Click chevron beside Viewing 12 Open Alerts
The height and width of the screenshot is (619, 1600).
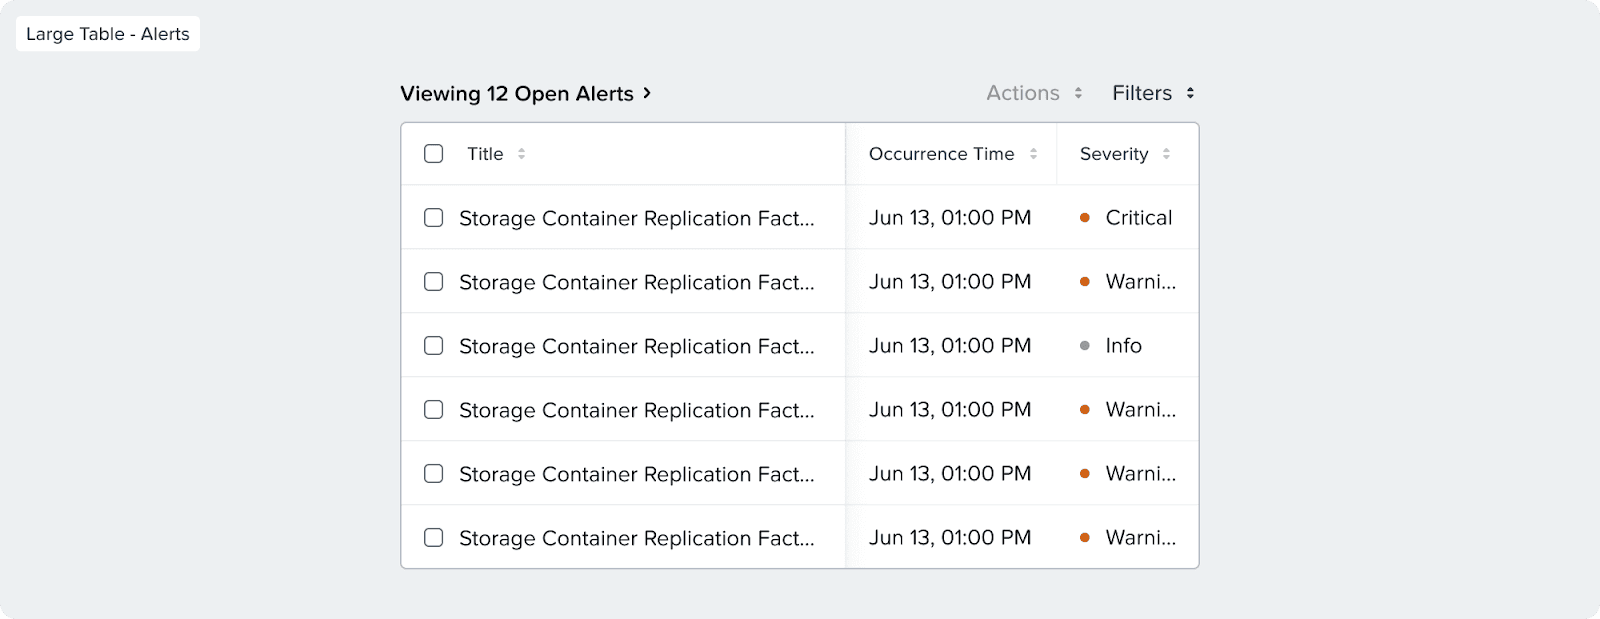point(647,93)
